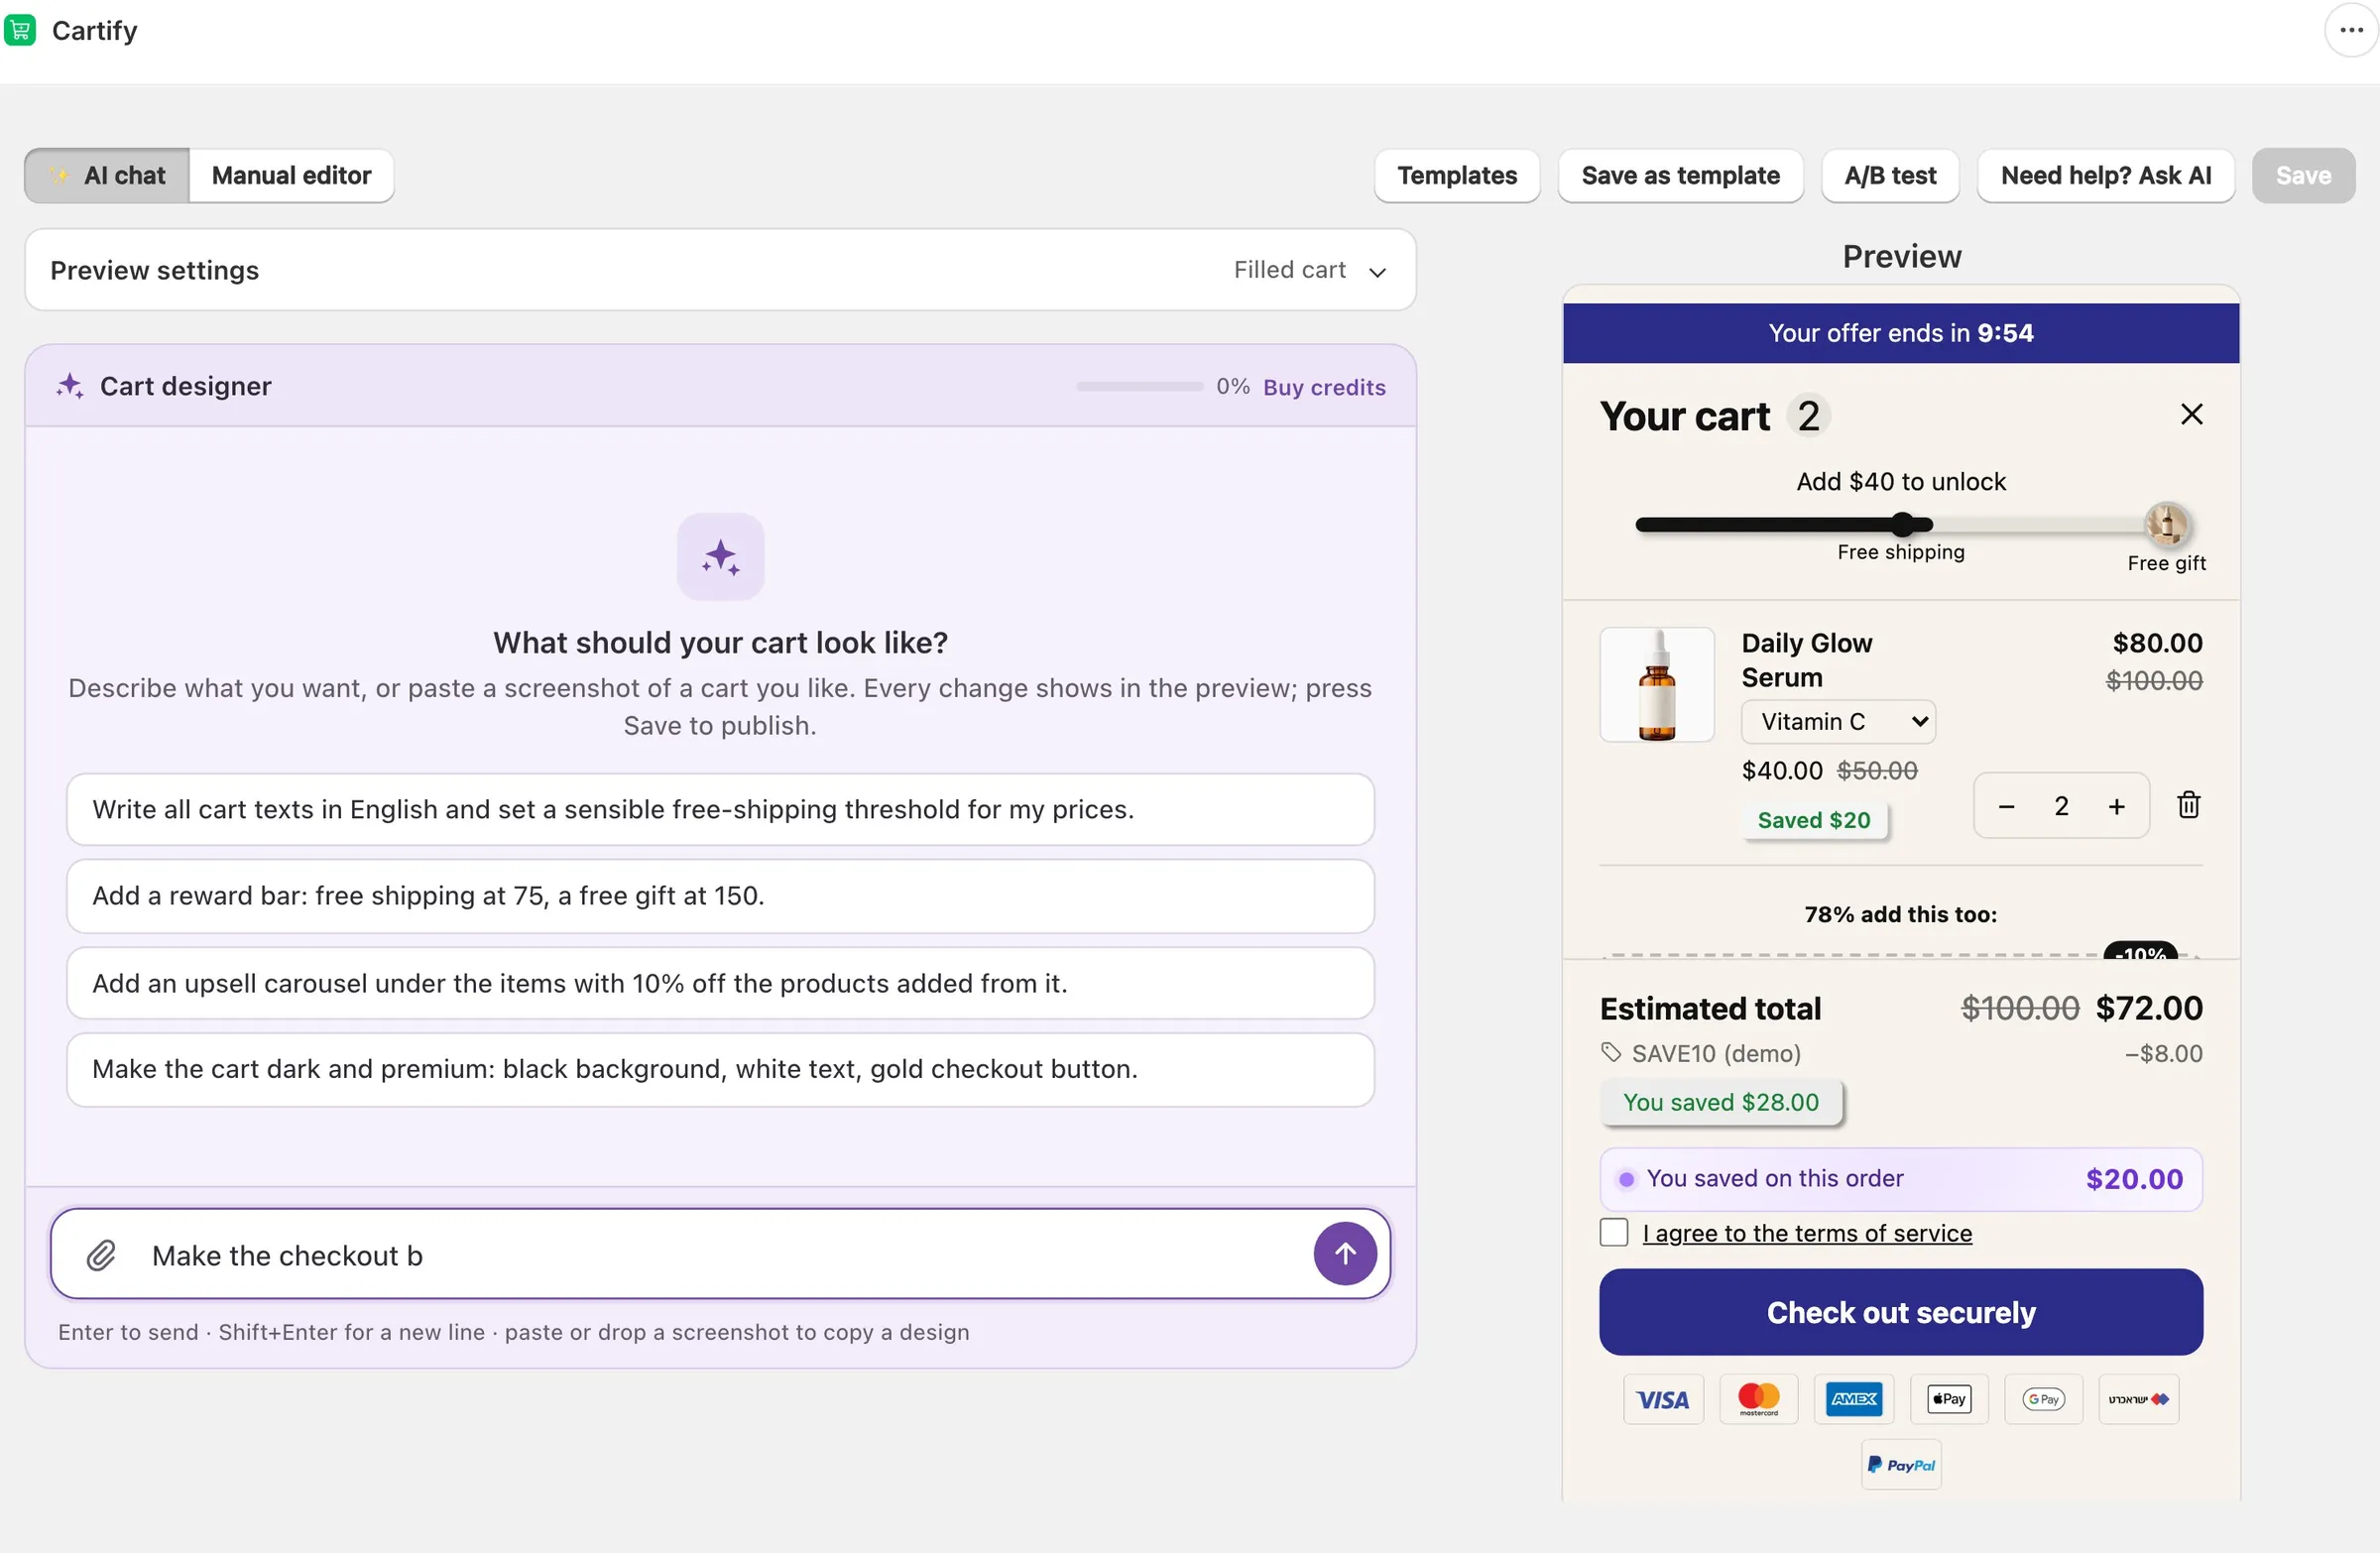Choose the reward bar suggestion prompt

(720, 896)
